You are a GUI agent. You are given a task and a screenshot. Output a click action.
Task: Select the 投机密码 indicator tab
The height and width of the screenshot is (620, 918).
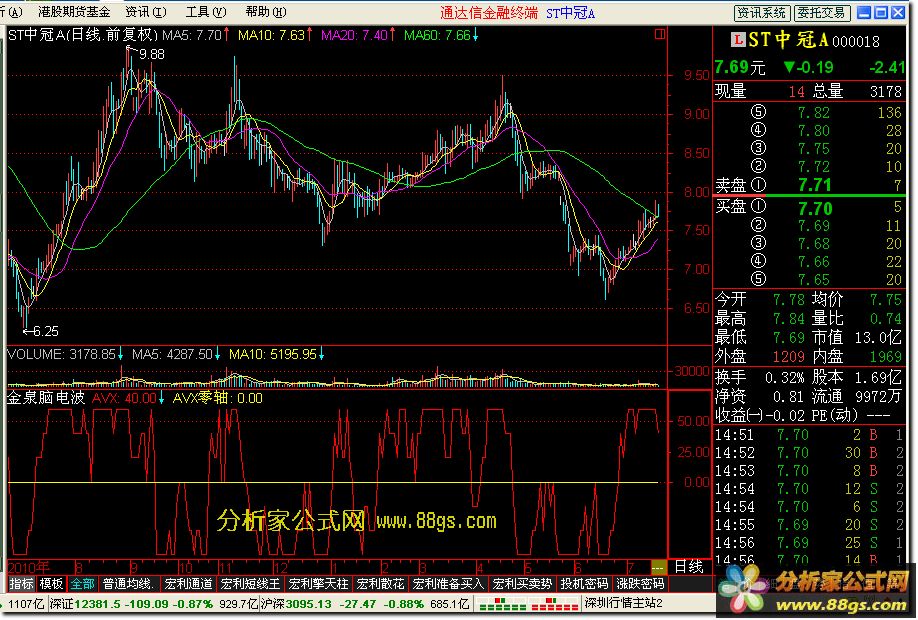point(584,584)
